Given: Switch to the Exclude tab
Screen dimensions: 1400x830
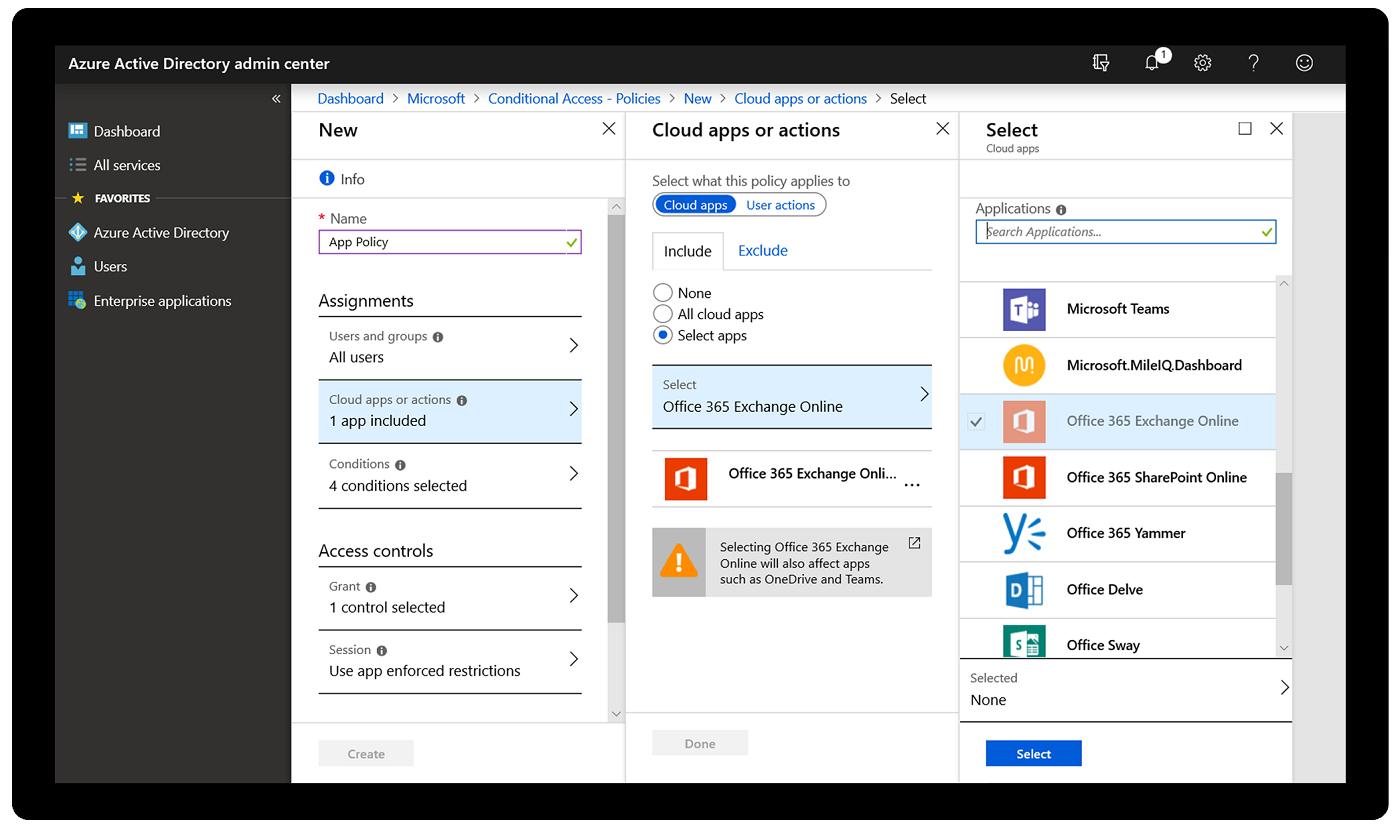Looking at the screenshot, I should pos(762,250).
